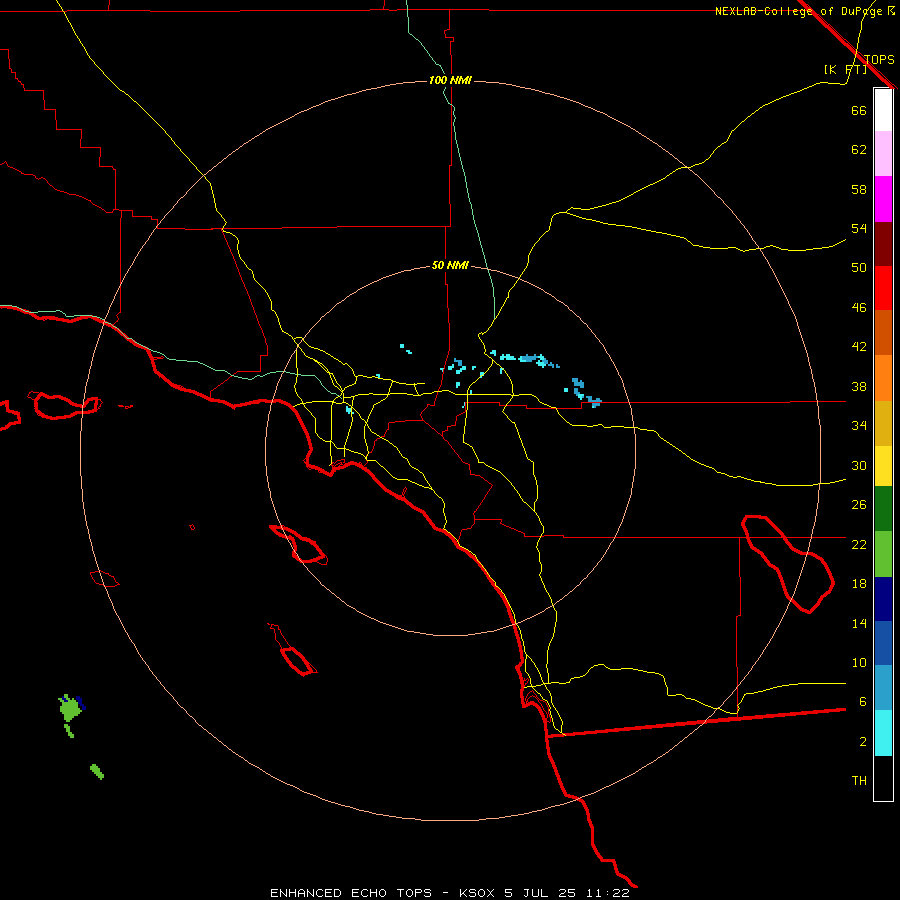
Task: Click the magenta 58 kft legend swatch
Action: click(883, 199)
